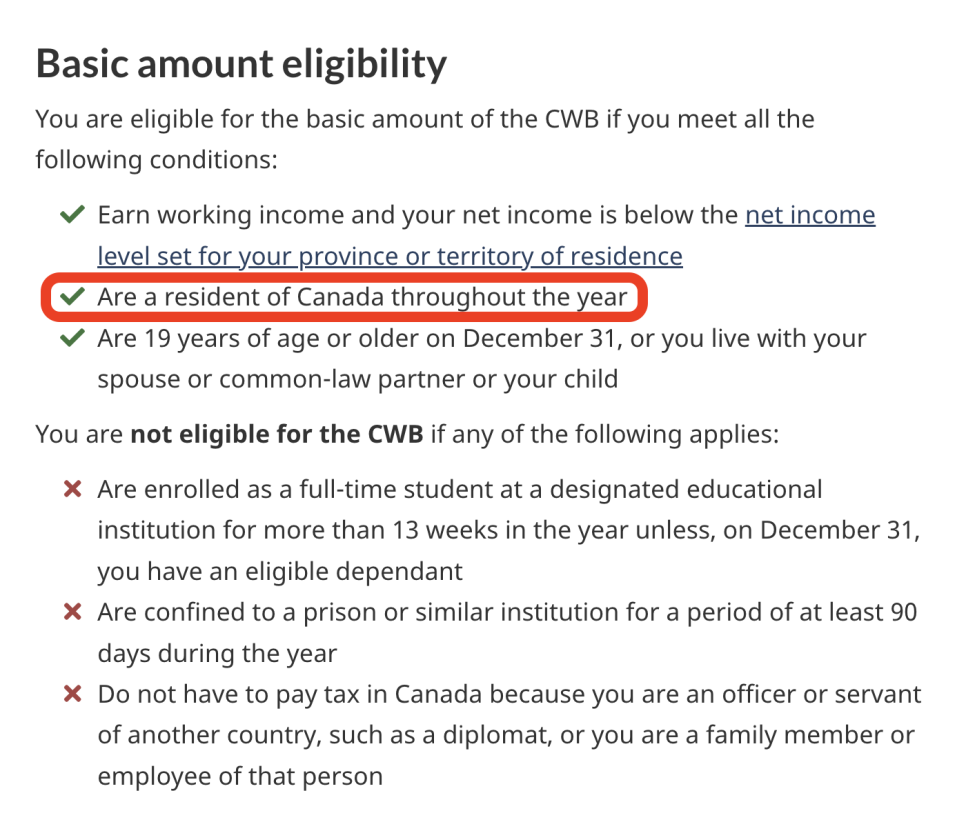Image resolution: width=966 pixels, height=822 pixels.
Task: Click red X beside full-time student item
Action: [73, 489]
